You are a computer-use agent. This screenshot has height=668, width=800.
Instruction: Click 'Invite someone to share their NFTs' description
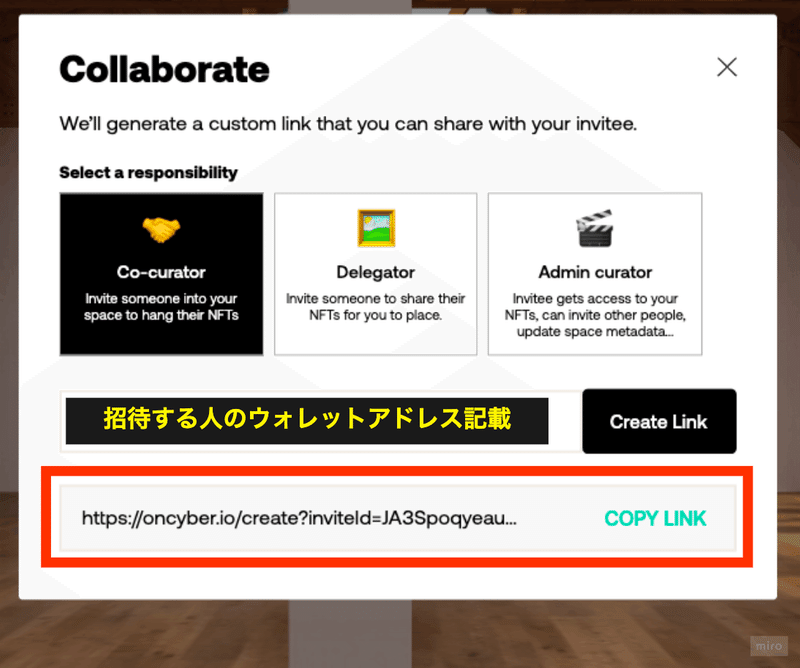376,307
